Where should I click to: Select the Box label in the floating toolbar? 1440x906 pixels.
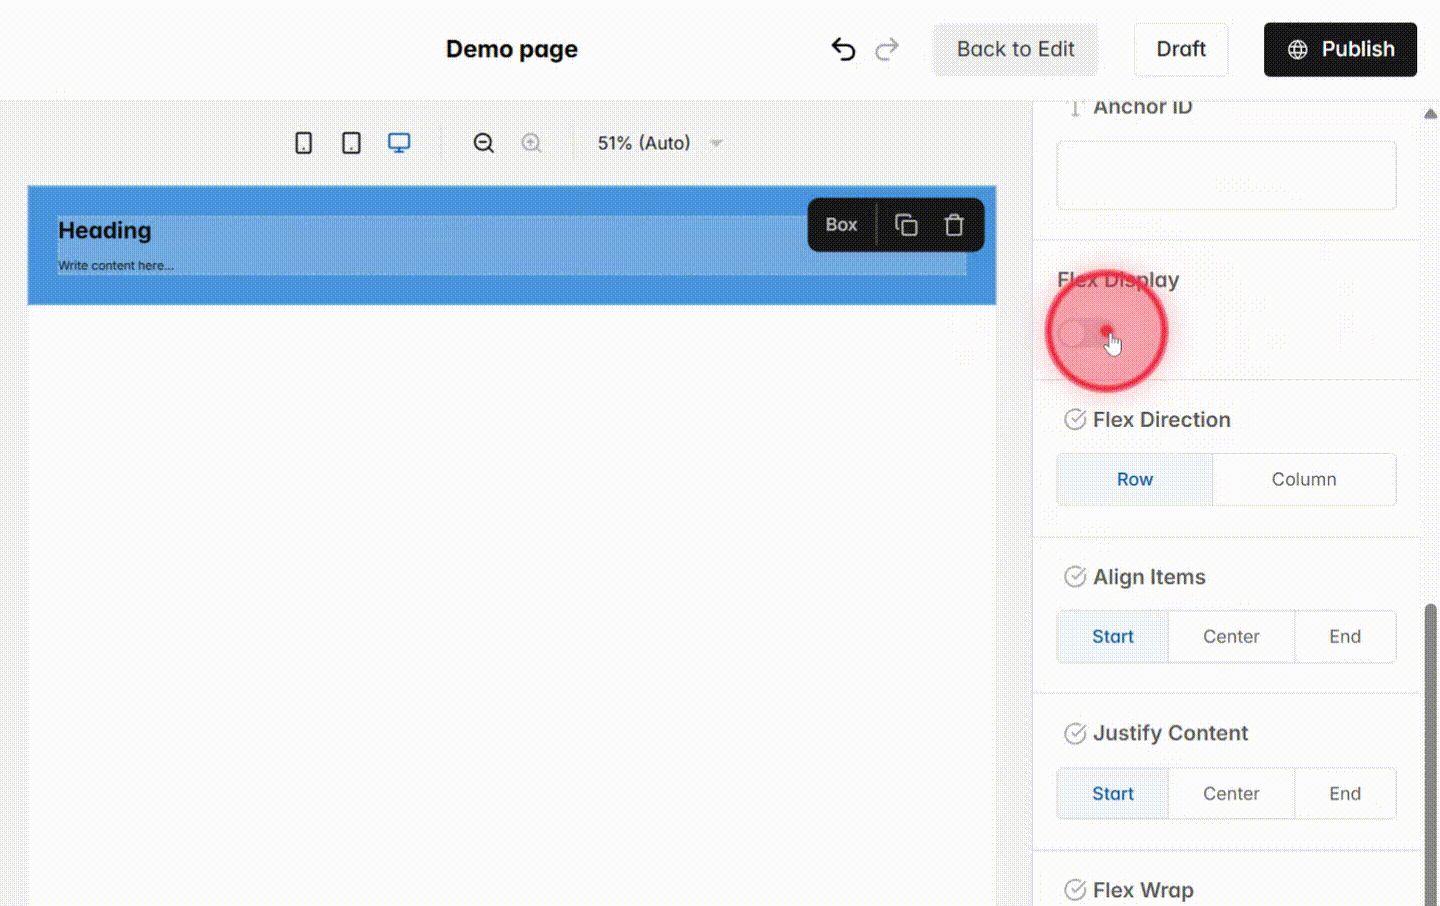[x=840, y=224]
